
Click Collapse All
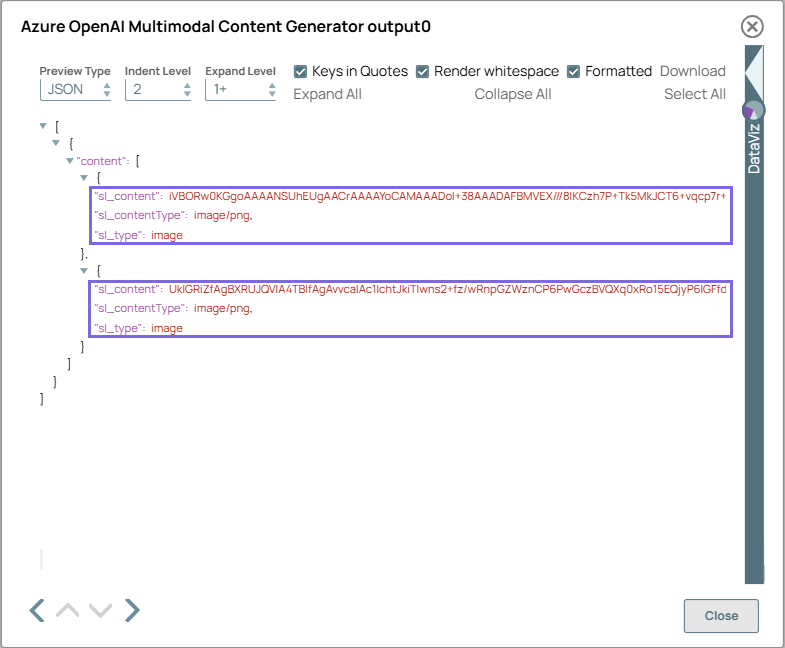(513, 94)
